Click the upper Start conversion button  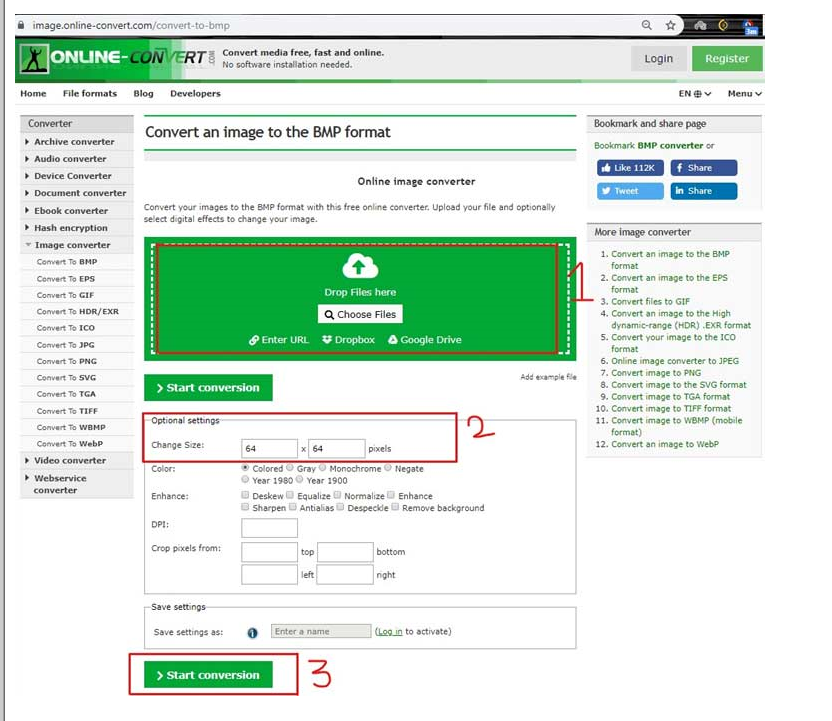click(208, 388)
